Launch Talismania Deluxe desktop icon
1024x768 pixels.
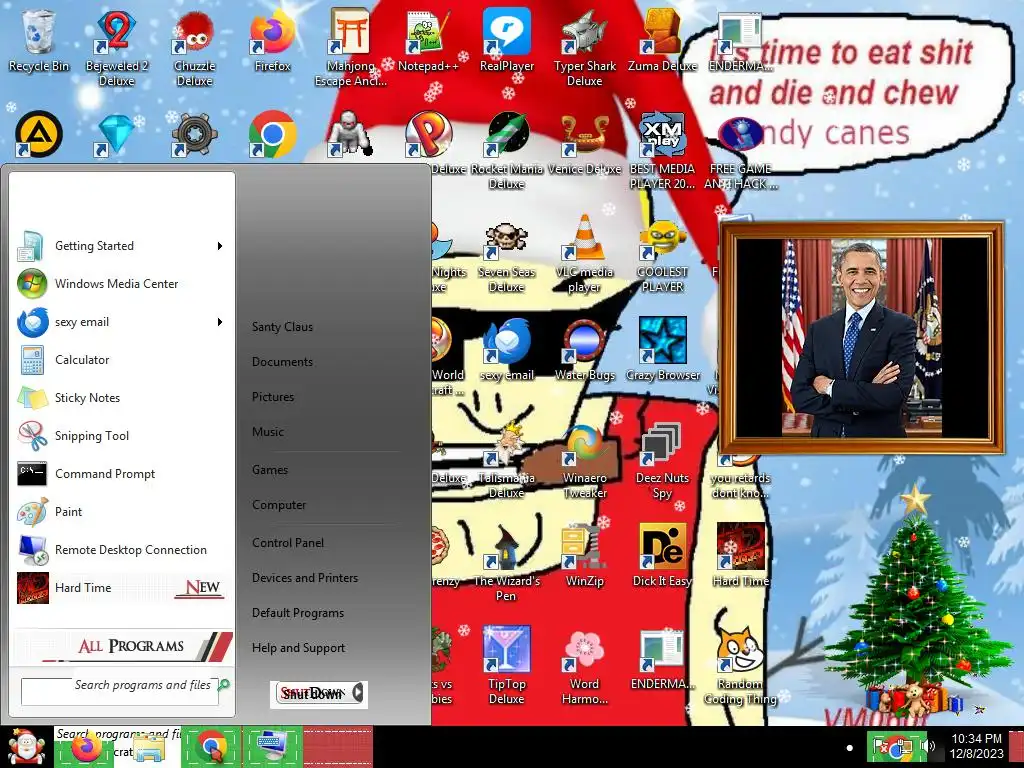click(x=507, y=460)
